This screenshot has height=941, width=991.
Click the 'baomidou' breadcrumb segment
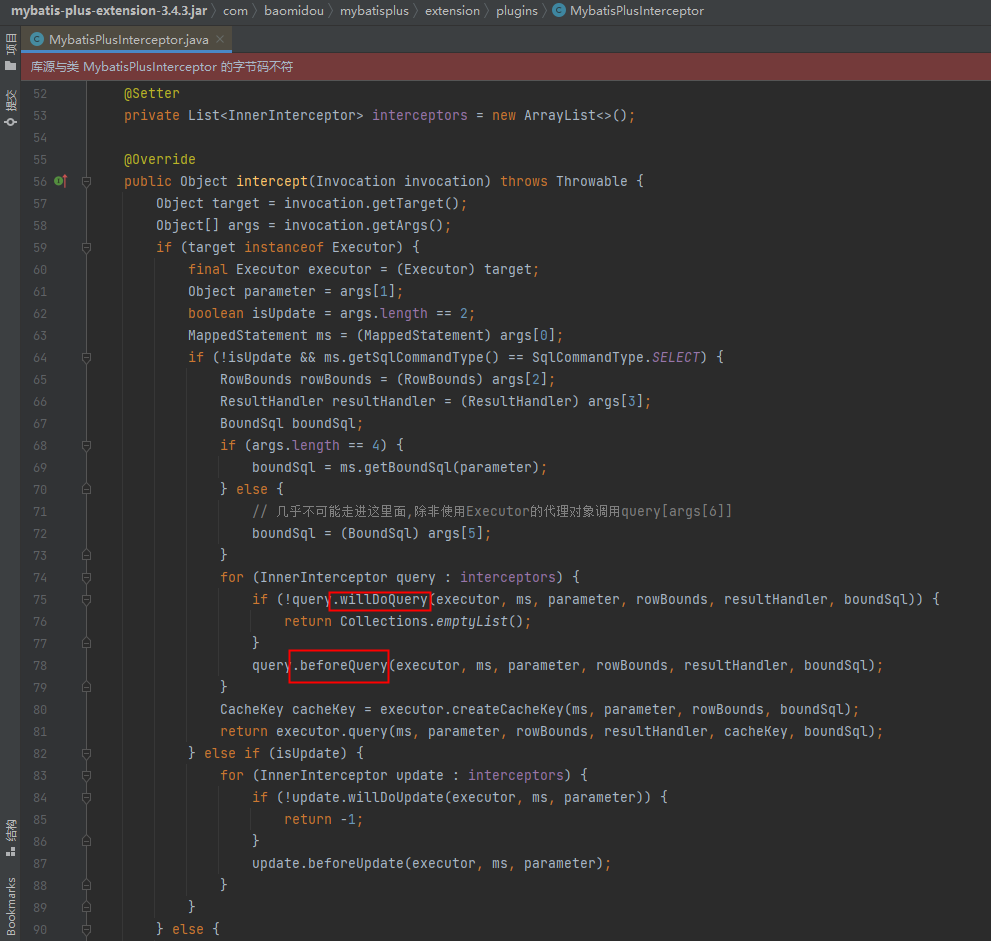click(294, 11)
